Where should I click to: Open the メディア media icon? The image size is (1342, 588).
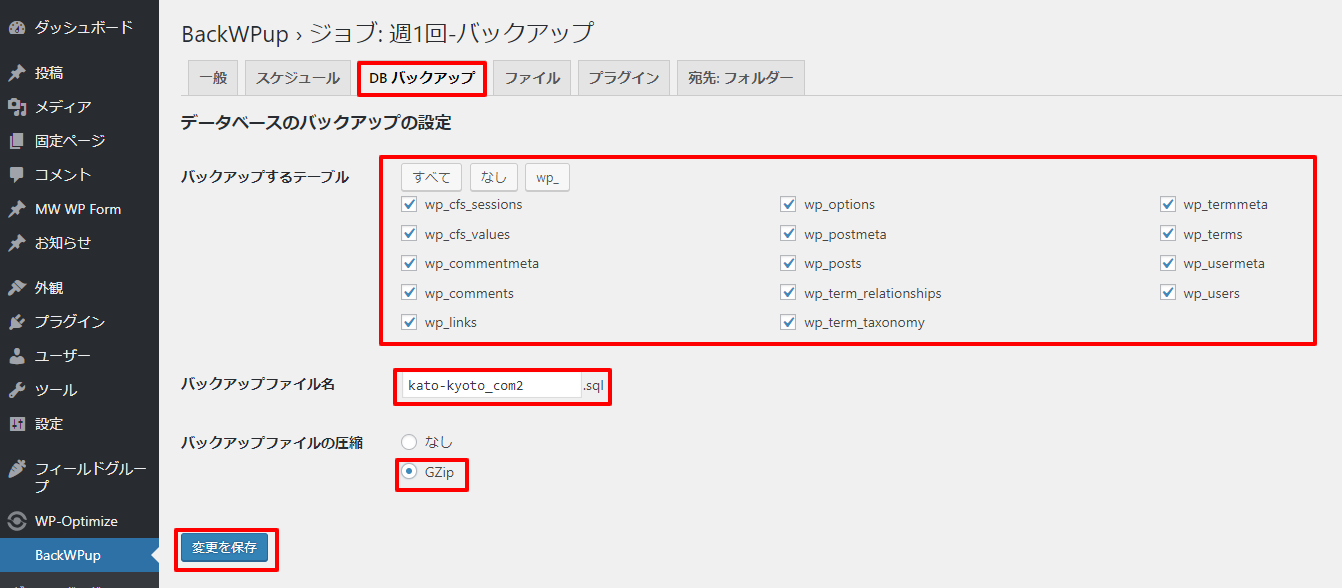16,107
